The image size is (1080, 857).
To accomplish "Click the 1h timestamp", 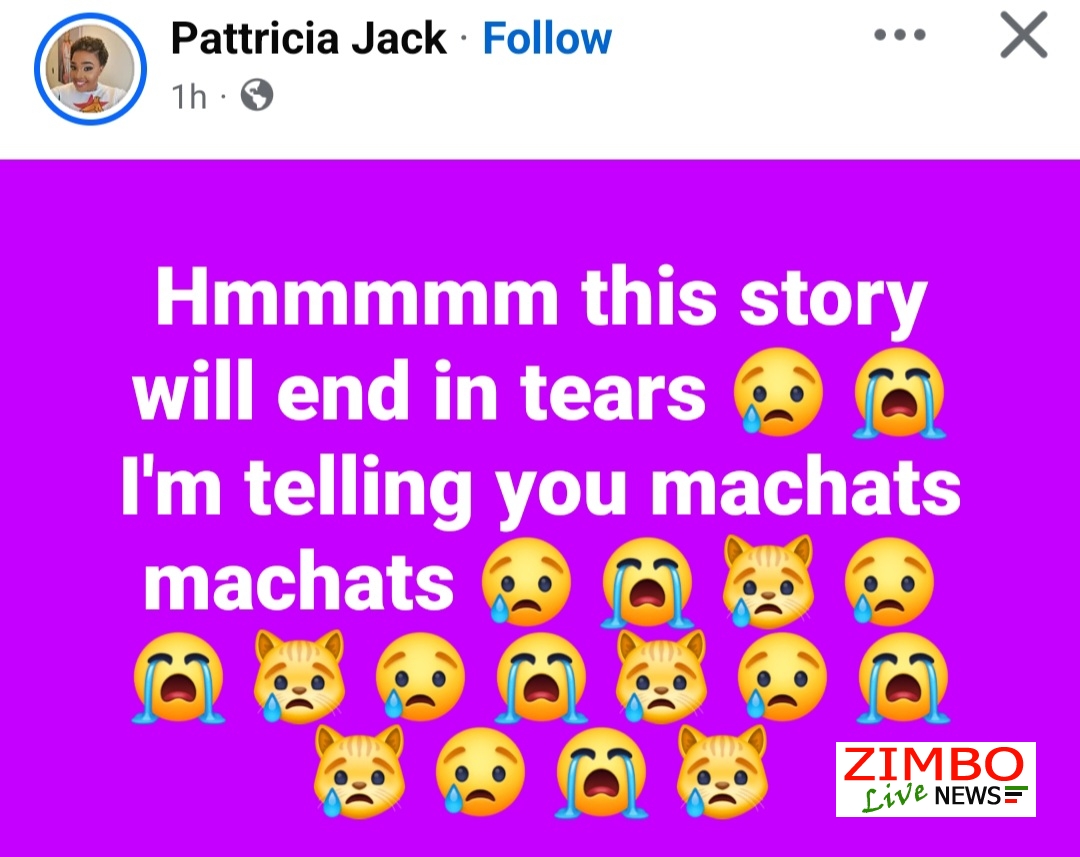I will coord(189,96).
